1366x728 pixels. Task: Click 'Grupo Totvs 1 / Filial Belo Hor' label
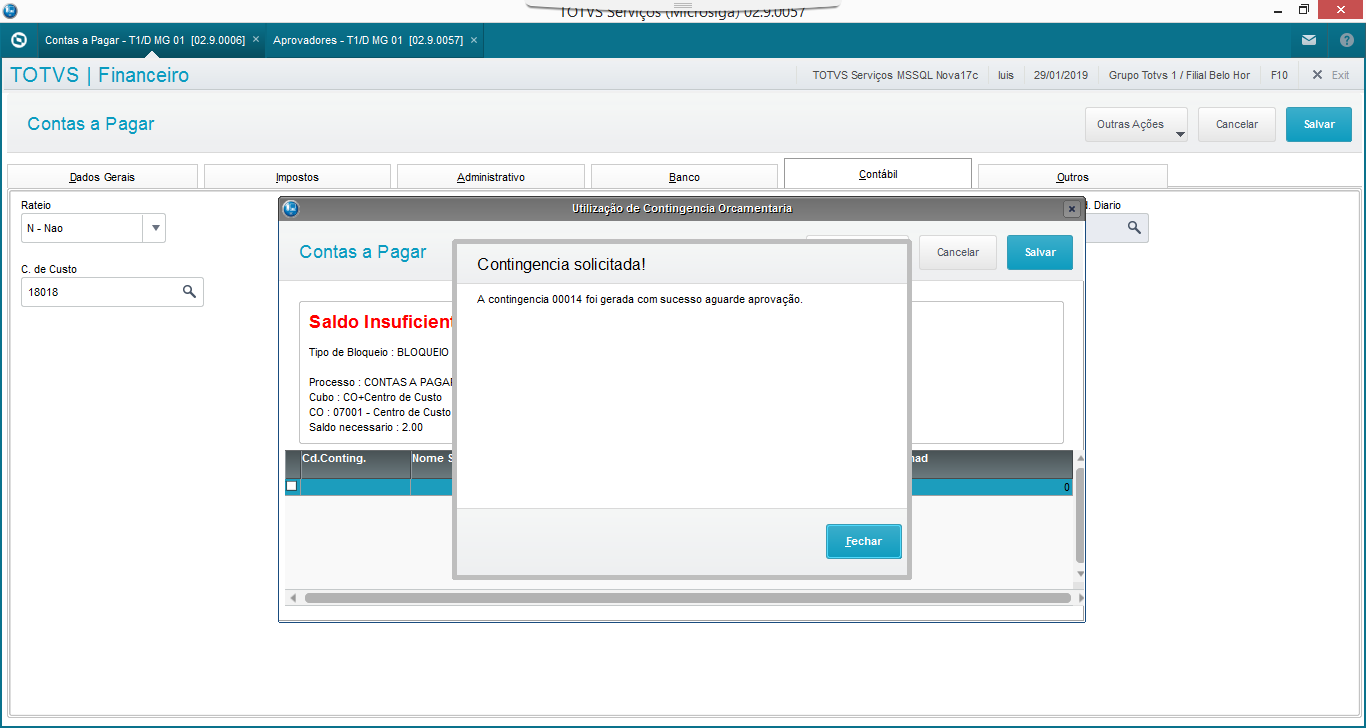(x=1179, y=75)
